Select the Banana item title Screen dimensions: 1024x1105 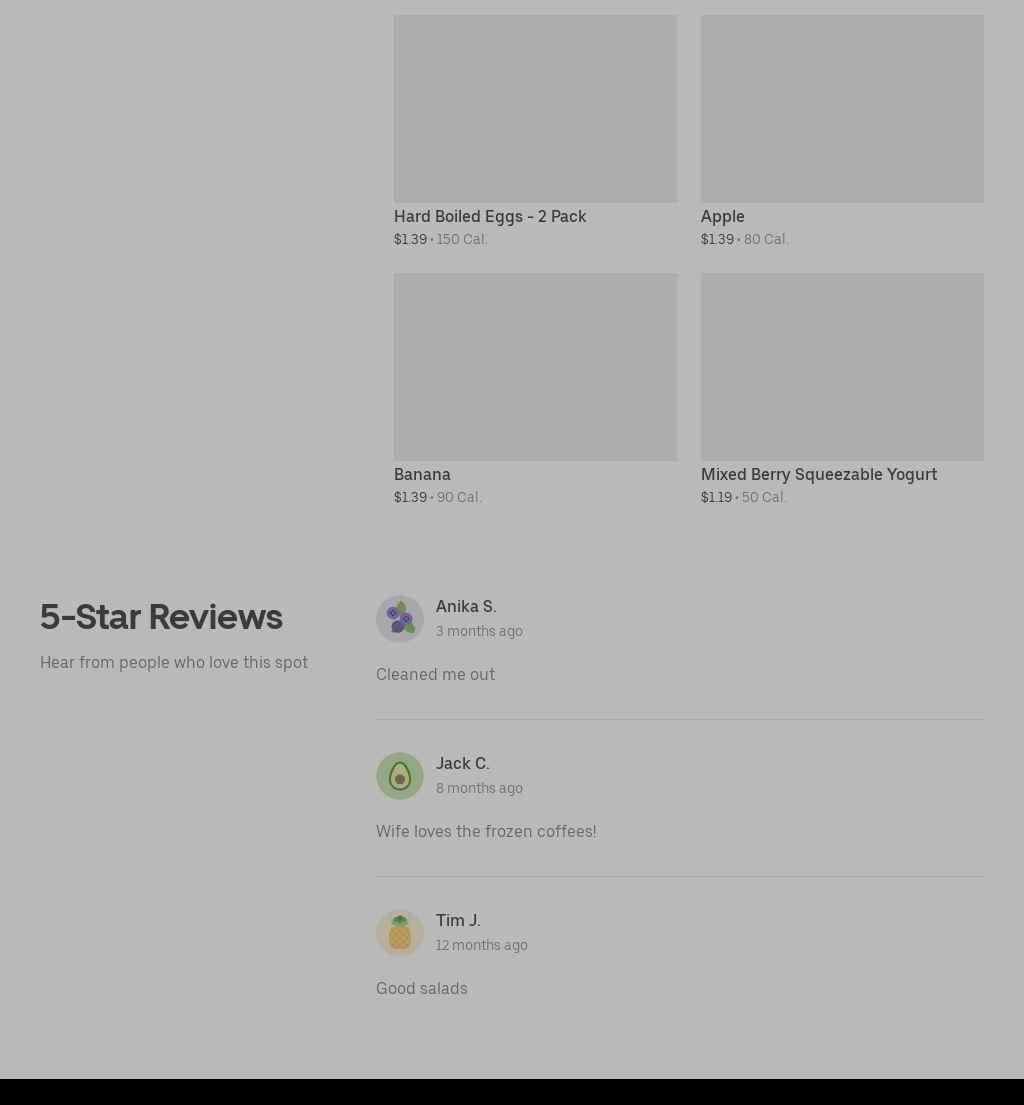pos(422,474)
